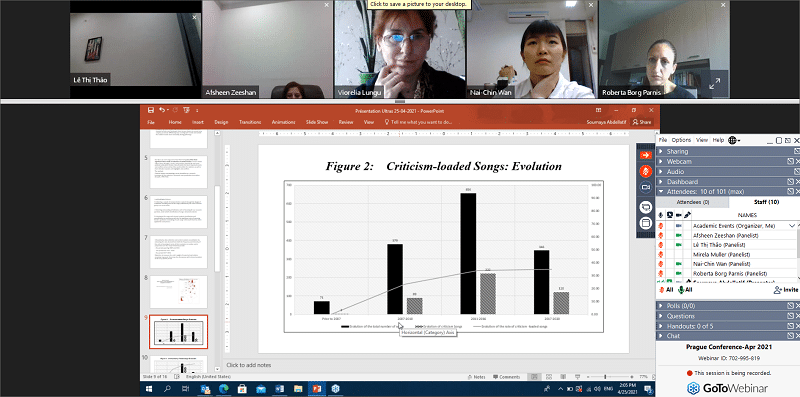
Task: Click the orange microphone mute icon in the grab tab
Action: pyautogui.click(x=645, y=171)
